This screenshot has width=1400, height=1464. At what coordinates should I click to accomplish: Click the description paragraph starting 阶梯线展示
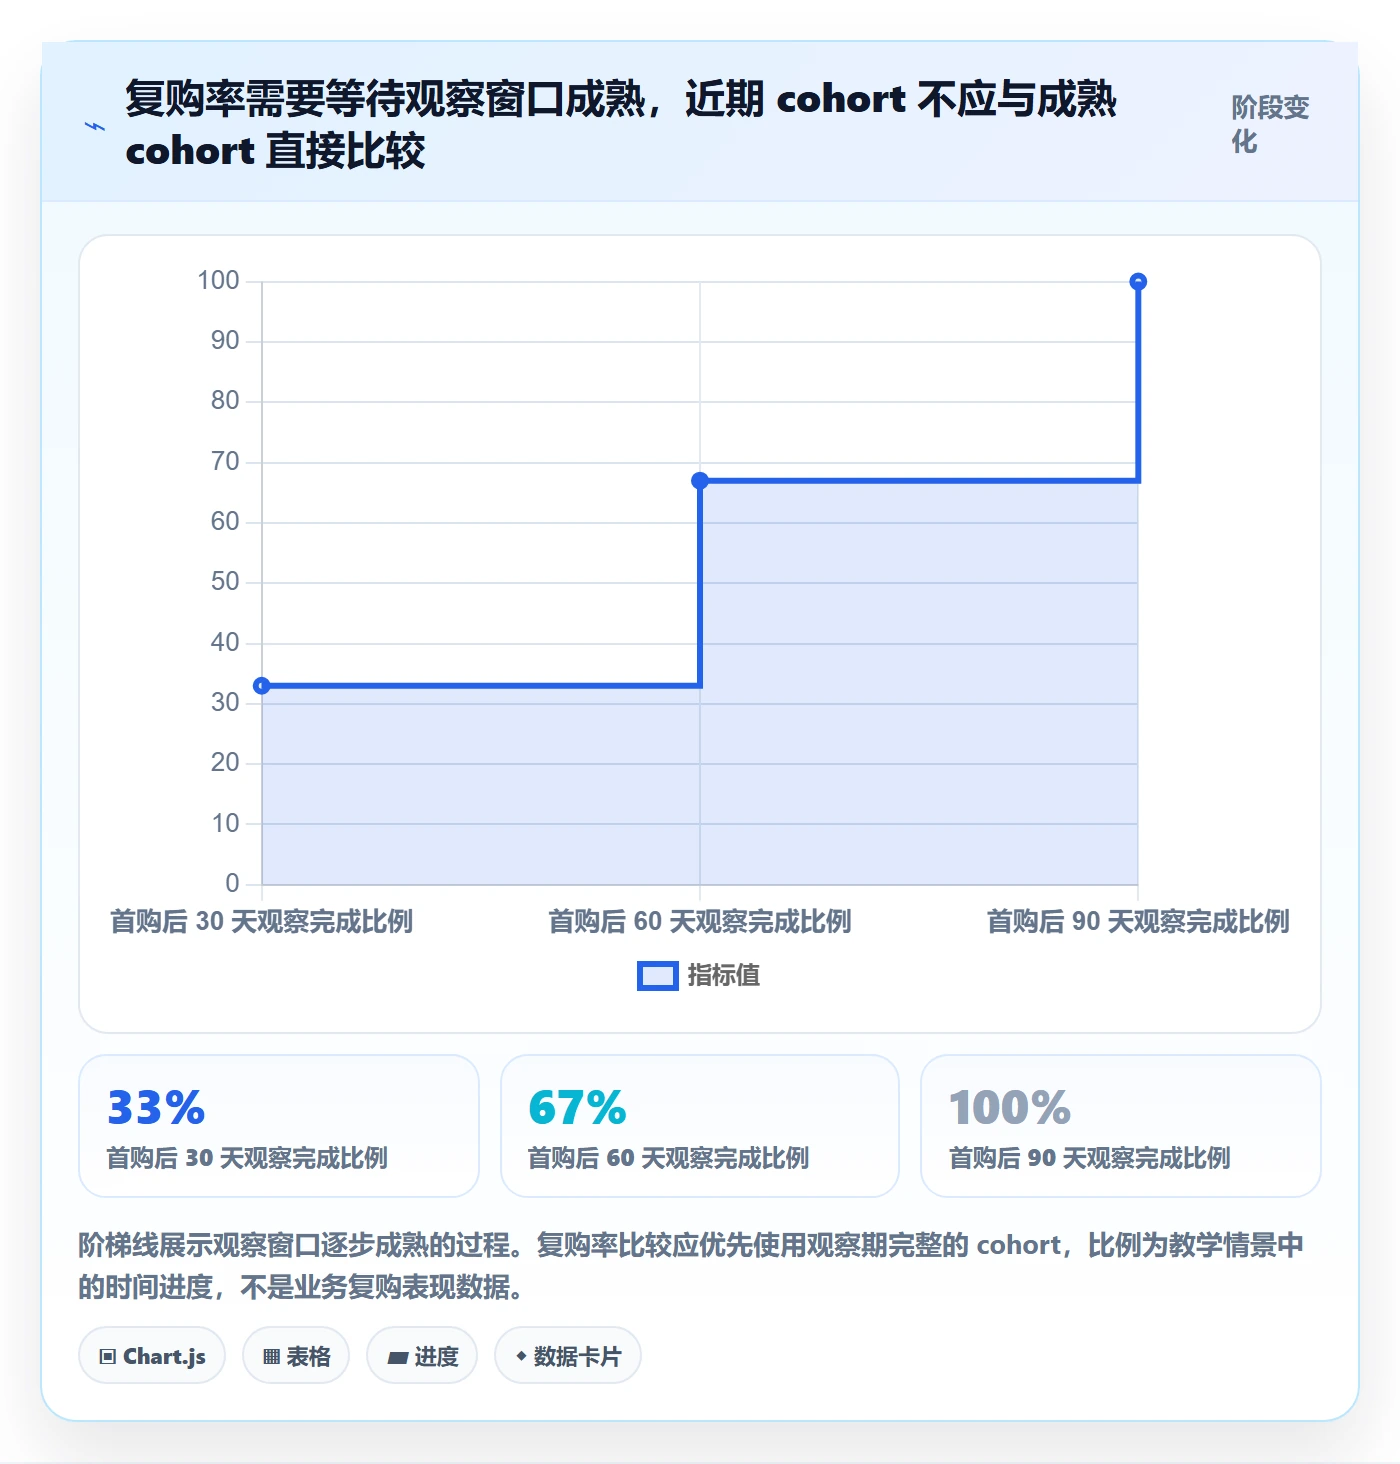(691, 1266)
